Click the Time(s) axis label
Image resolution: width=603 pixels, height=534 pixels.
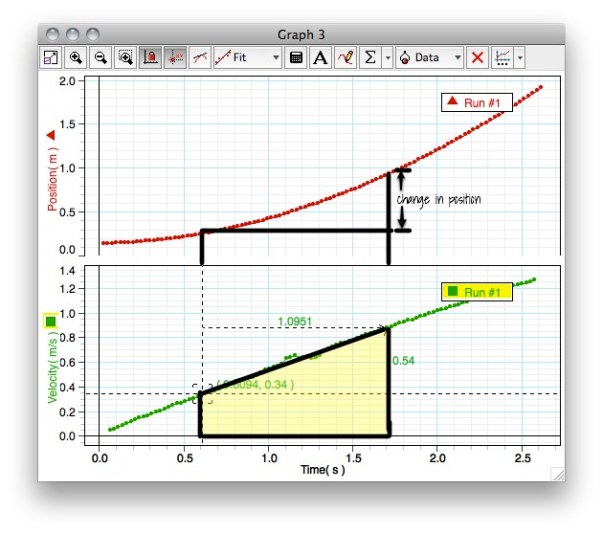point(323,470)
